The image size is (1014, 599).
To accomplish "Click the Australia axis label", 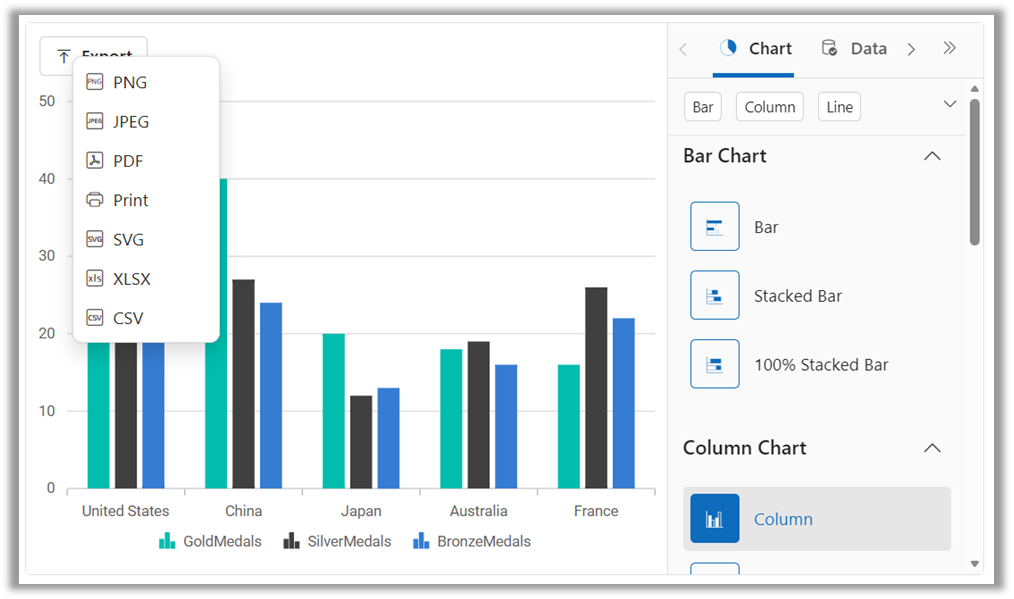I will 479,510.
